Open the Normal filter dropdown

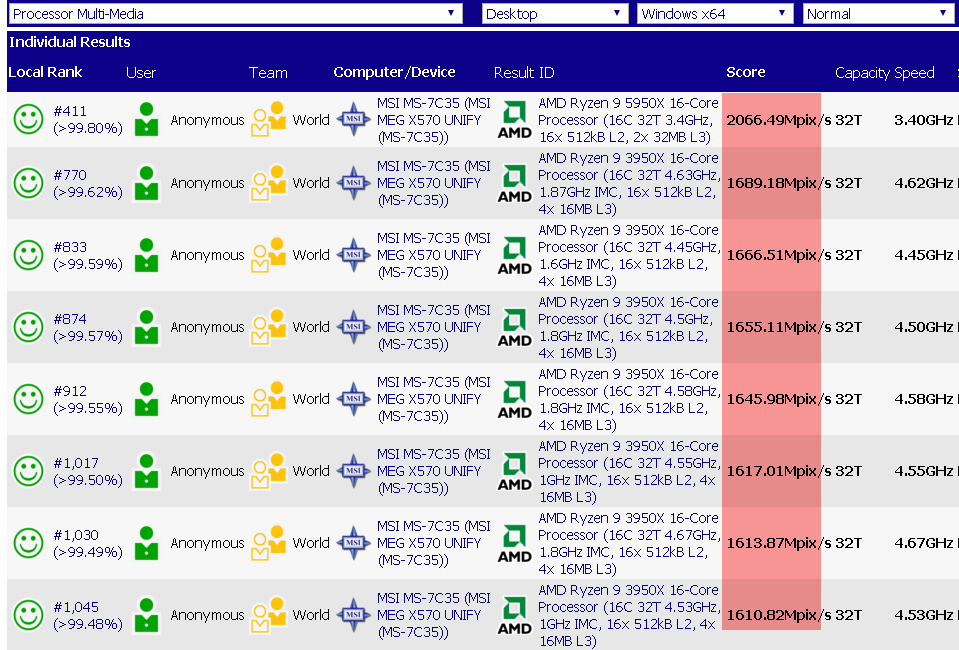pos(878,13)
